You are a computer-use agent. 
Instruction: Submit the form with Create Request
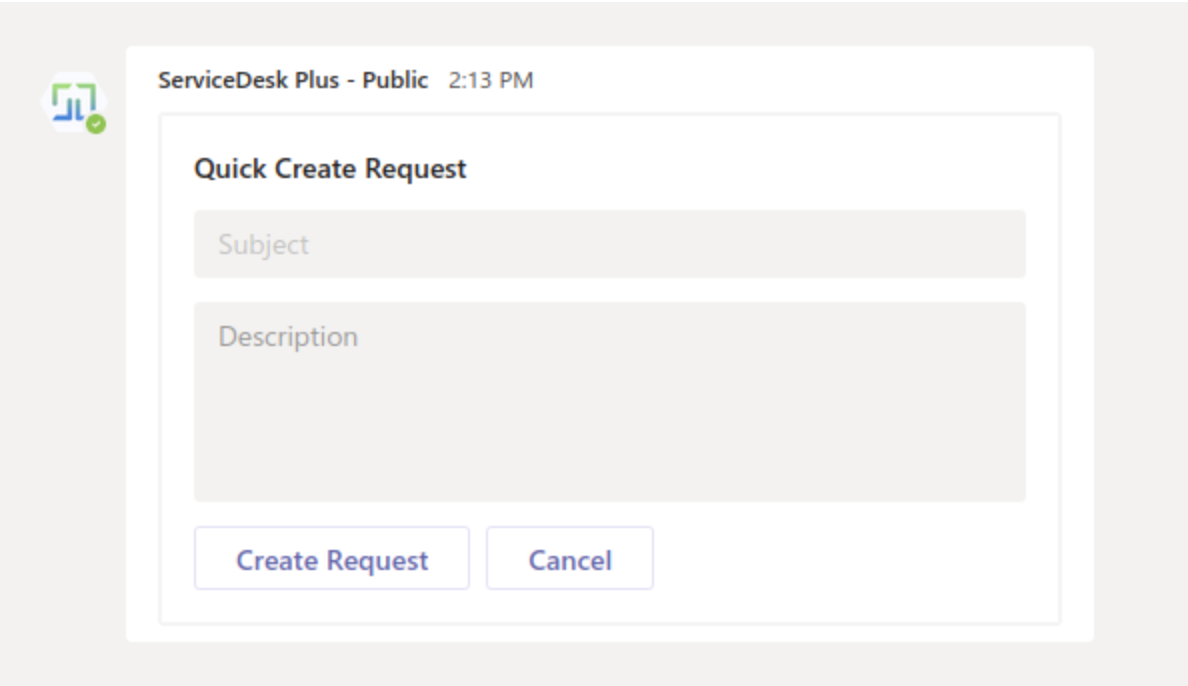point(331,558)
